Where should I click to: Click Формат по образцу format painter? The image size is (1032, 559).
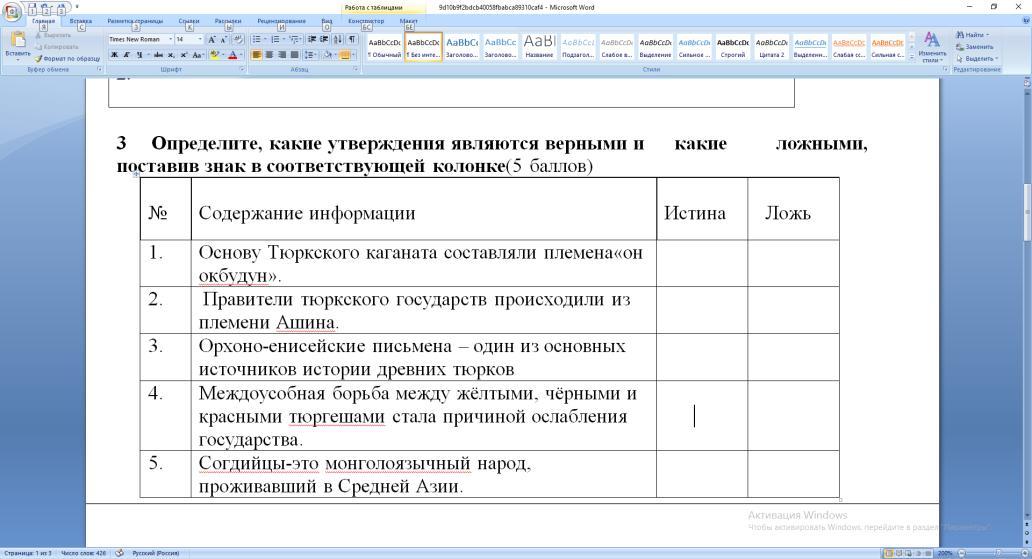(68, 59)
